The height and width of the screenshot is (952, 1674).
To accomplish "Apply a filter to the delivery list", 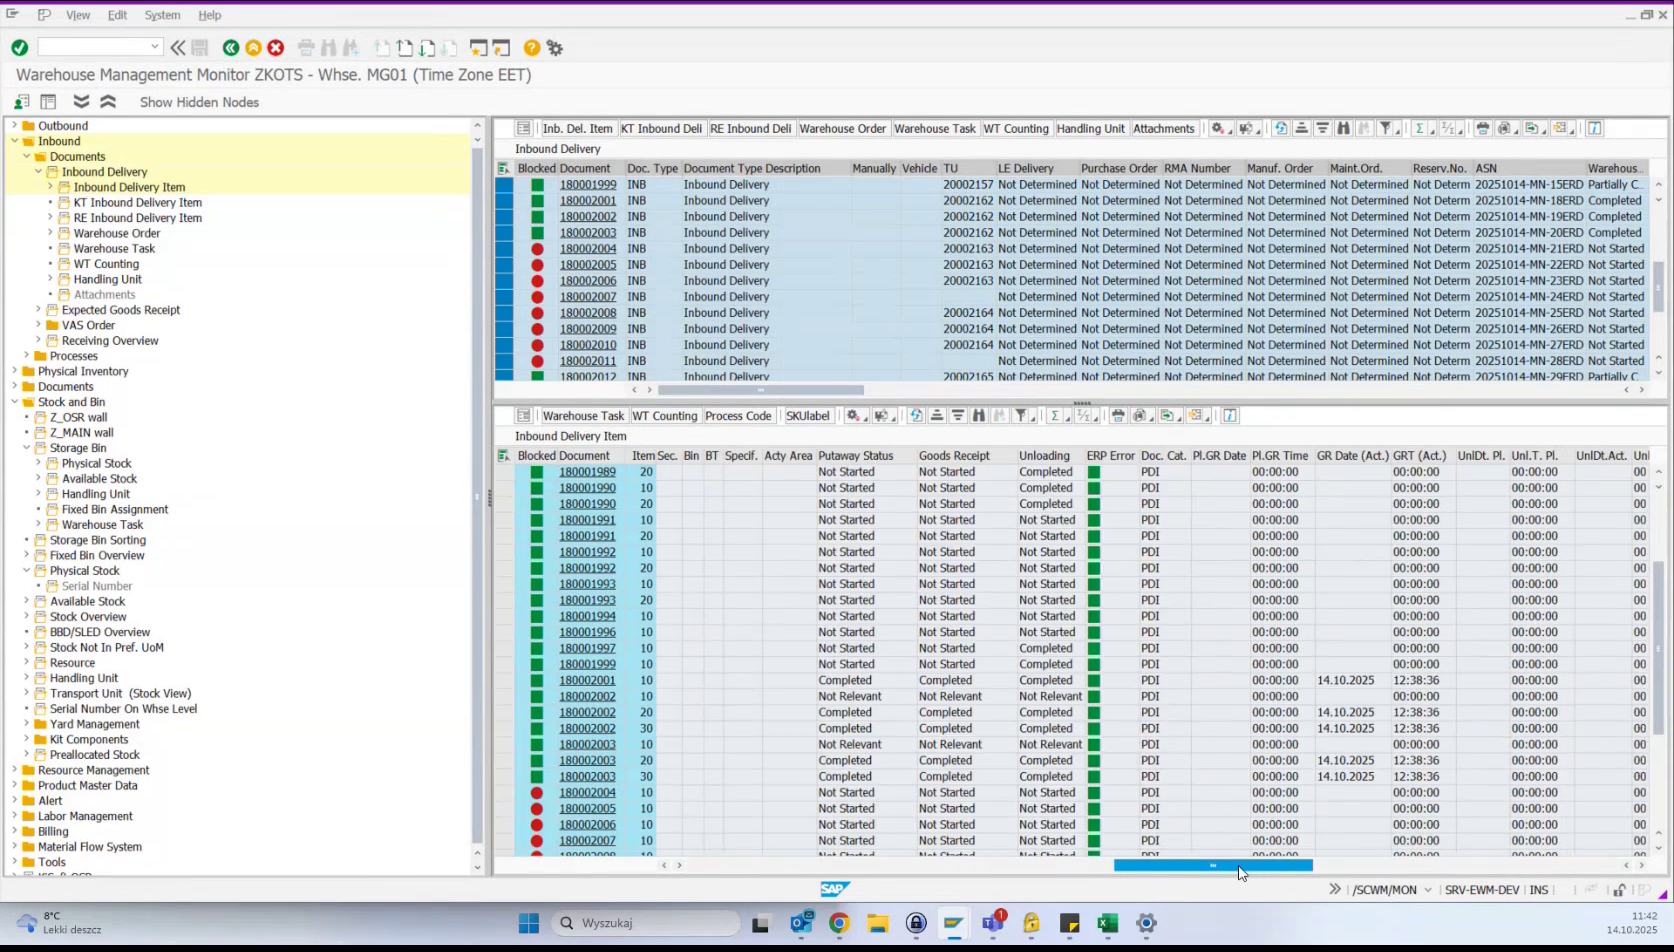I will tap(1386, 128).
